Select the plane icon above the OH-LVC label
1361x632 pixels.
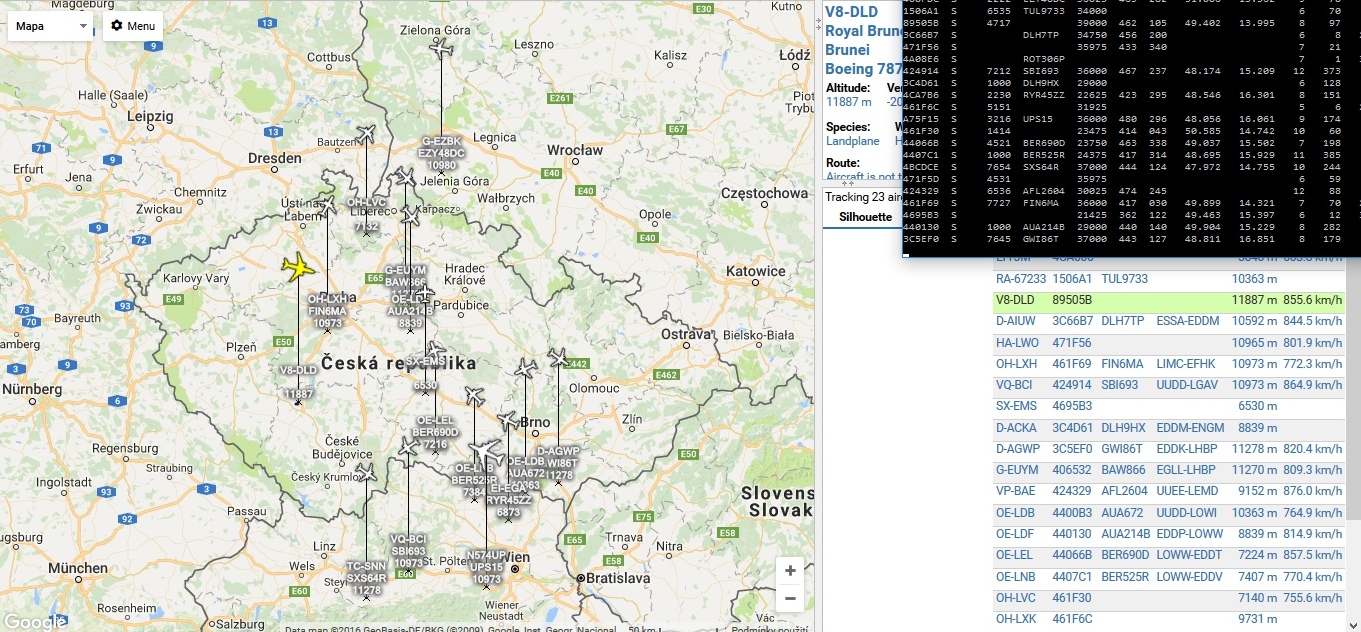pyautogui.click(x=366, y=134)
